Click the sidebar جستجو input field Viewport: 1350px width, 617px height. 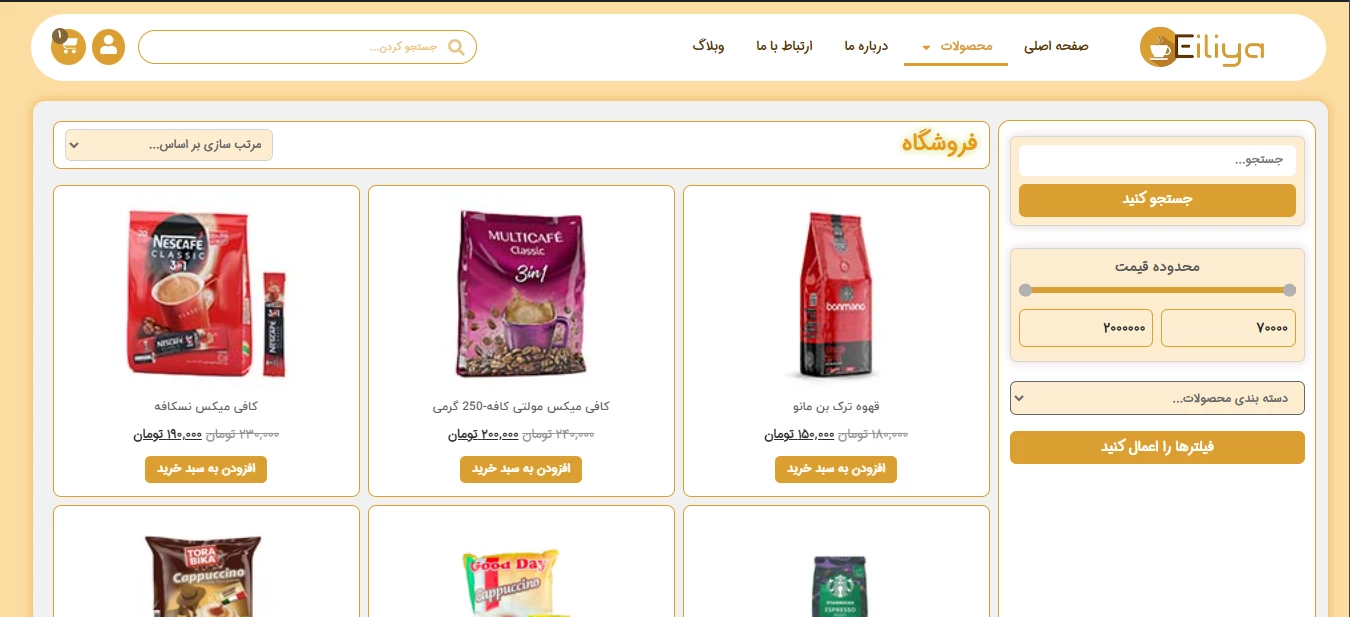tap(1157, 160)
